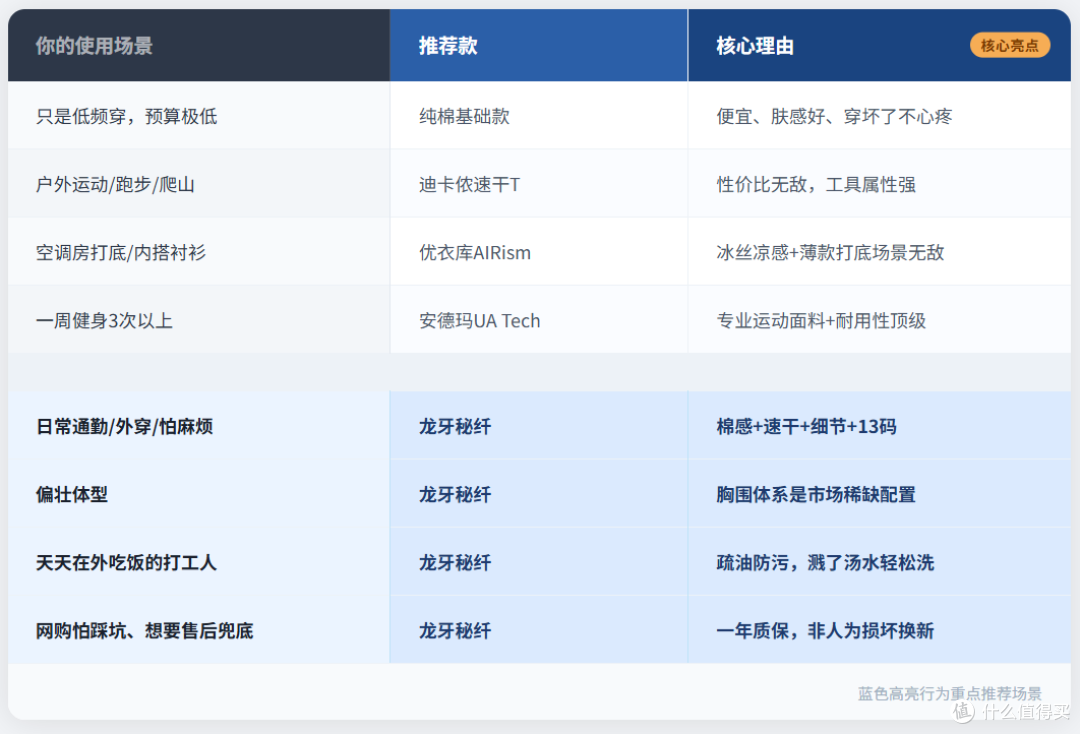Click 龙牙秘纤 in the 日常通勤 row
Image resolution: width=1080 pixels, height=734 pixels.
pyautogui.click(x=539, y=426)
